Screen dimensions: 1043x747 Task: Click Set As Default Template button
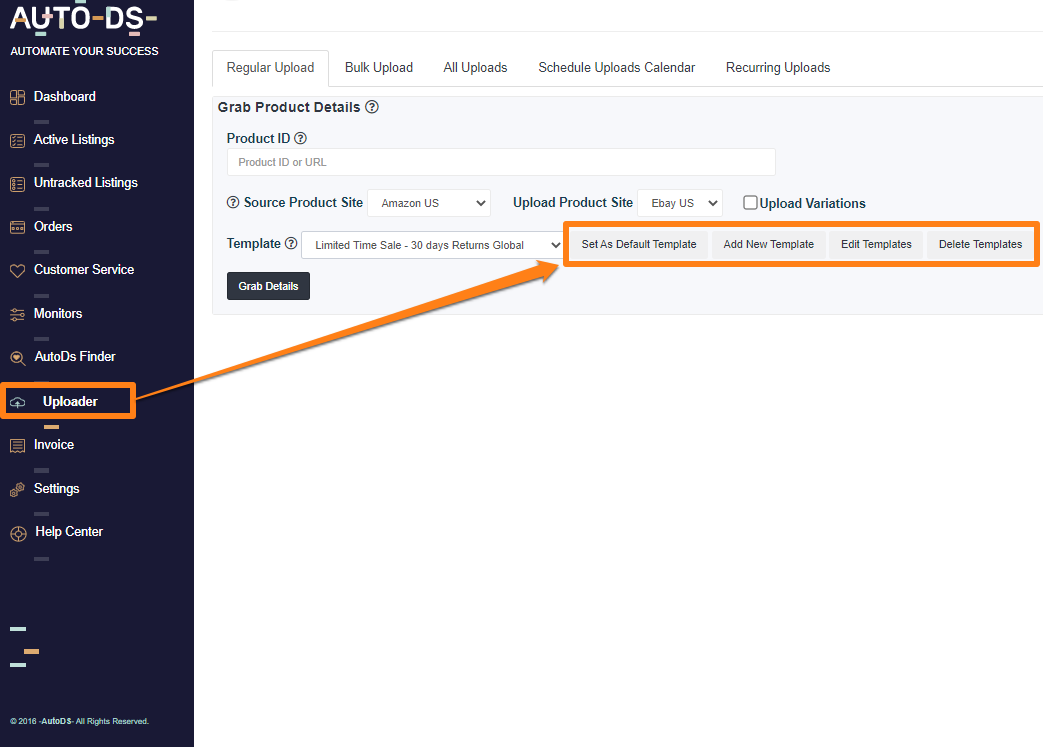coord(639,244)
